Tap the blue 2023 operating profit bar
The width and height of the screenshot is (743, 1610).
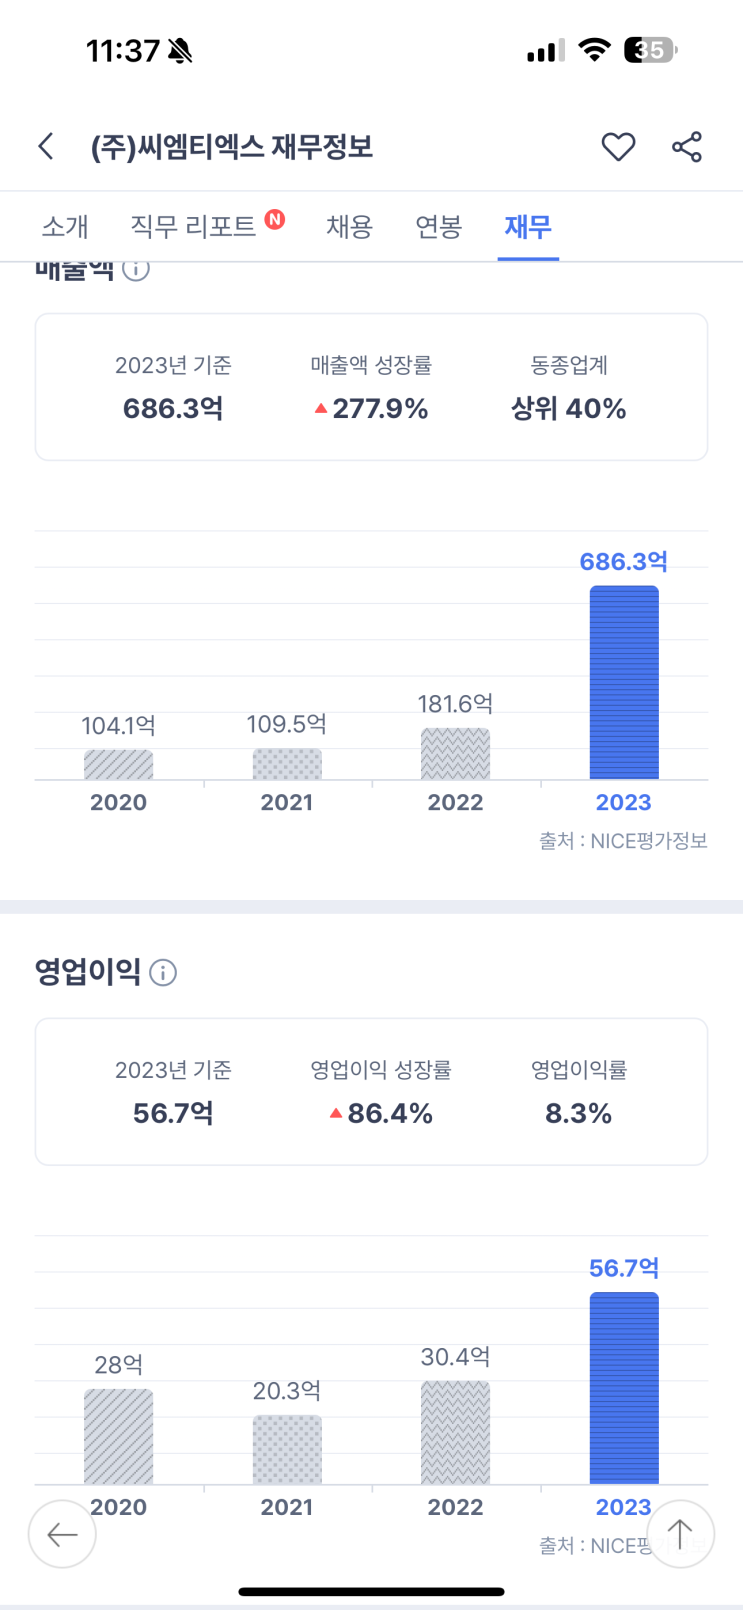click(x=624, y=1387)
